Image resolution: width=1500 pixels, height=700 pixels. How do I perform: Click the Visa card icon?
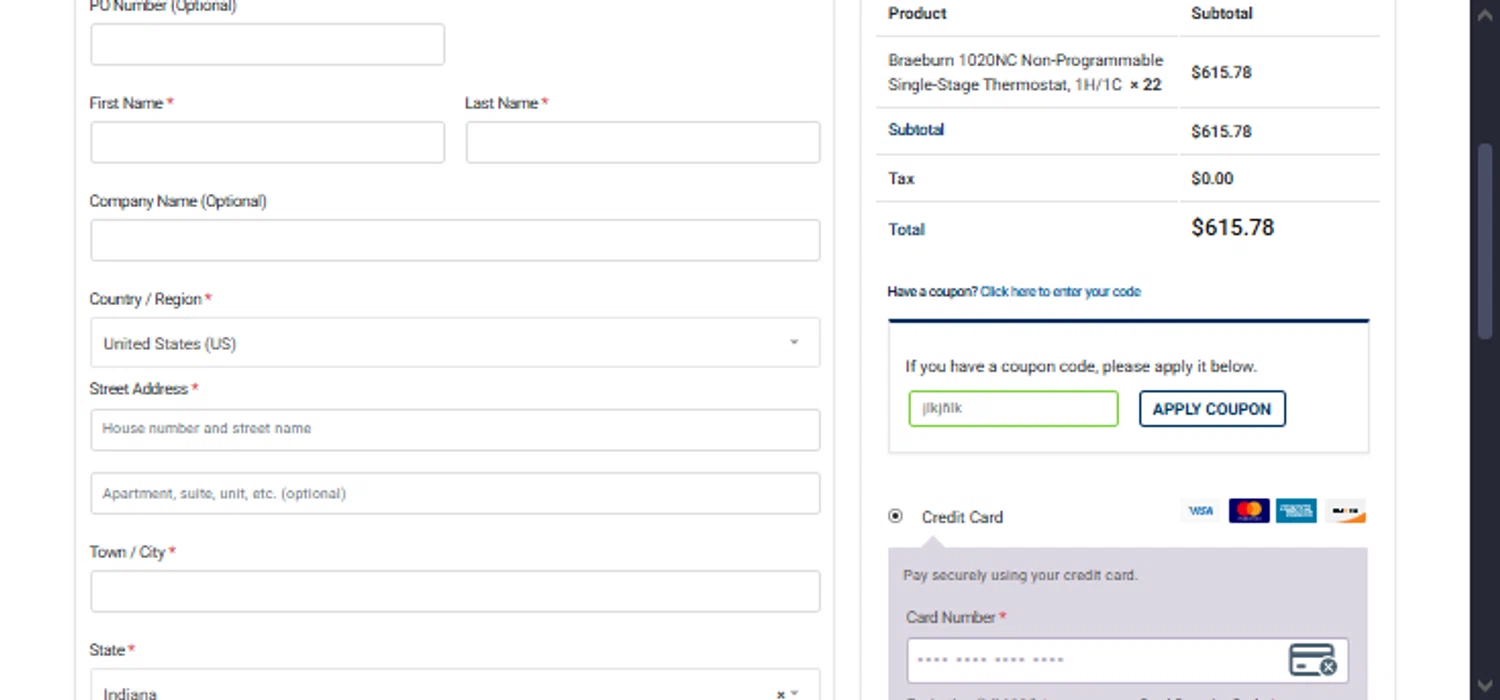(1200, 511)
